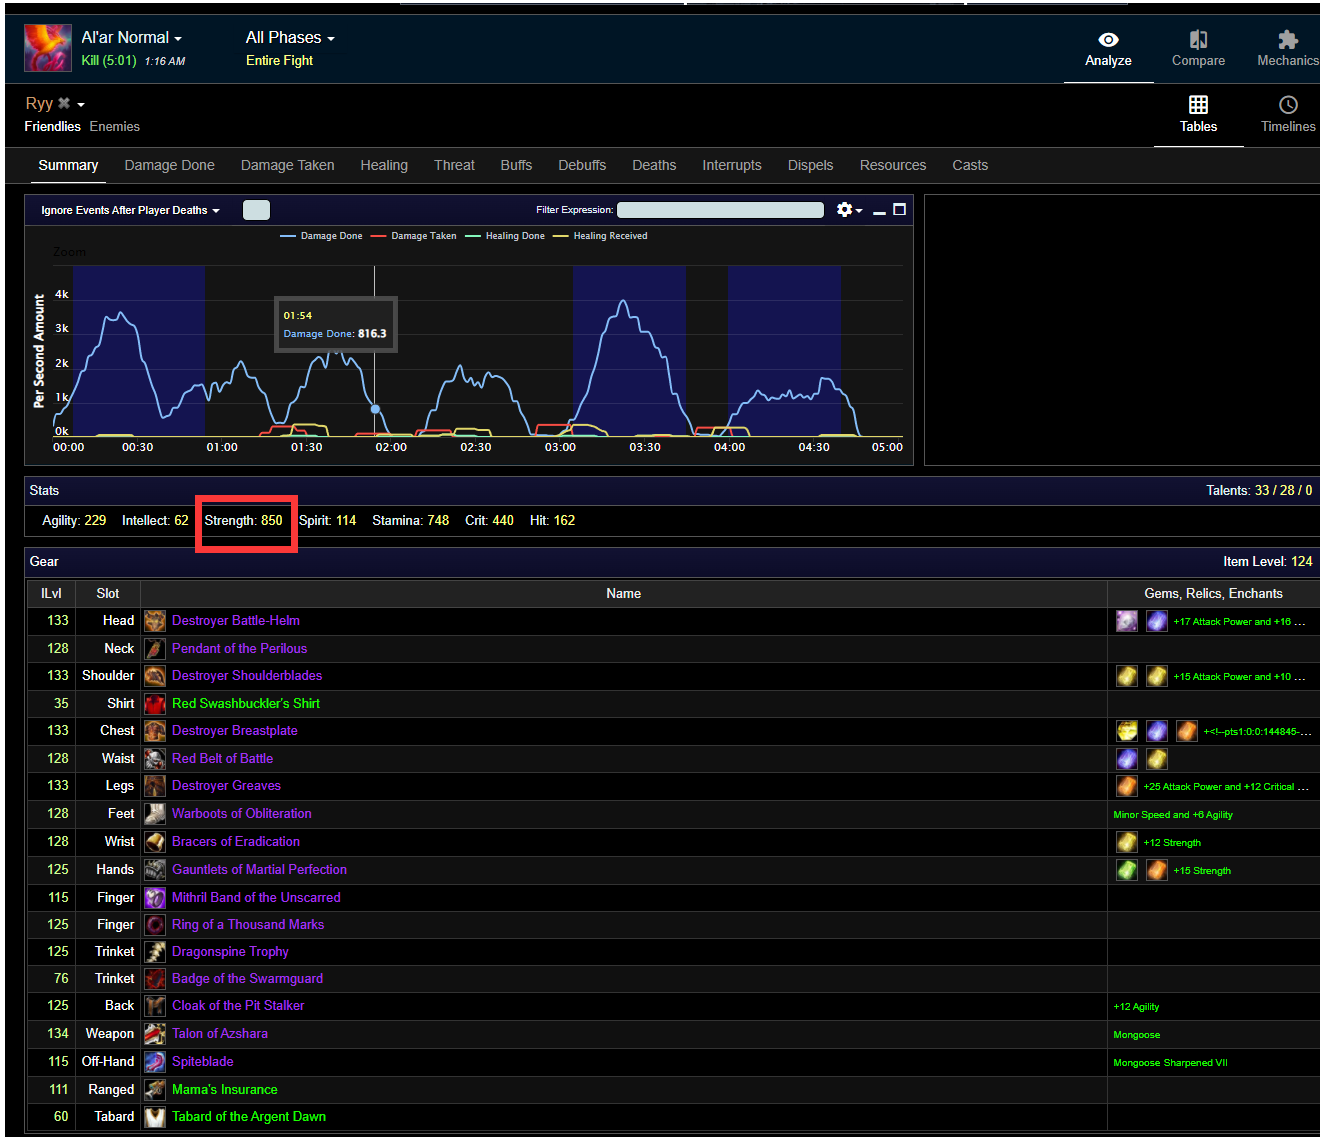Open Al'ar Normal boss dropdown
The image size is (1324, 1142).
tap(132, 38)
